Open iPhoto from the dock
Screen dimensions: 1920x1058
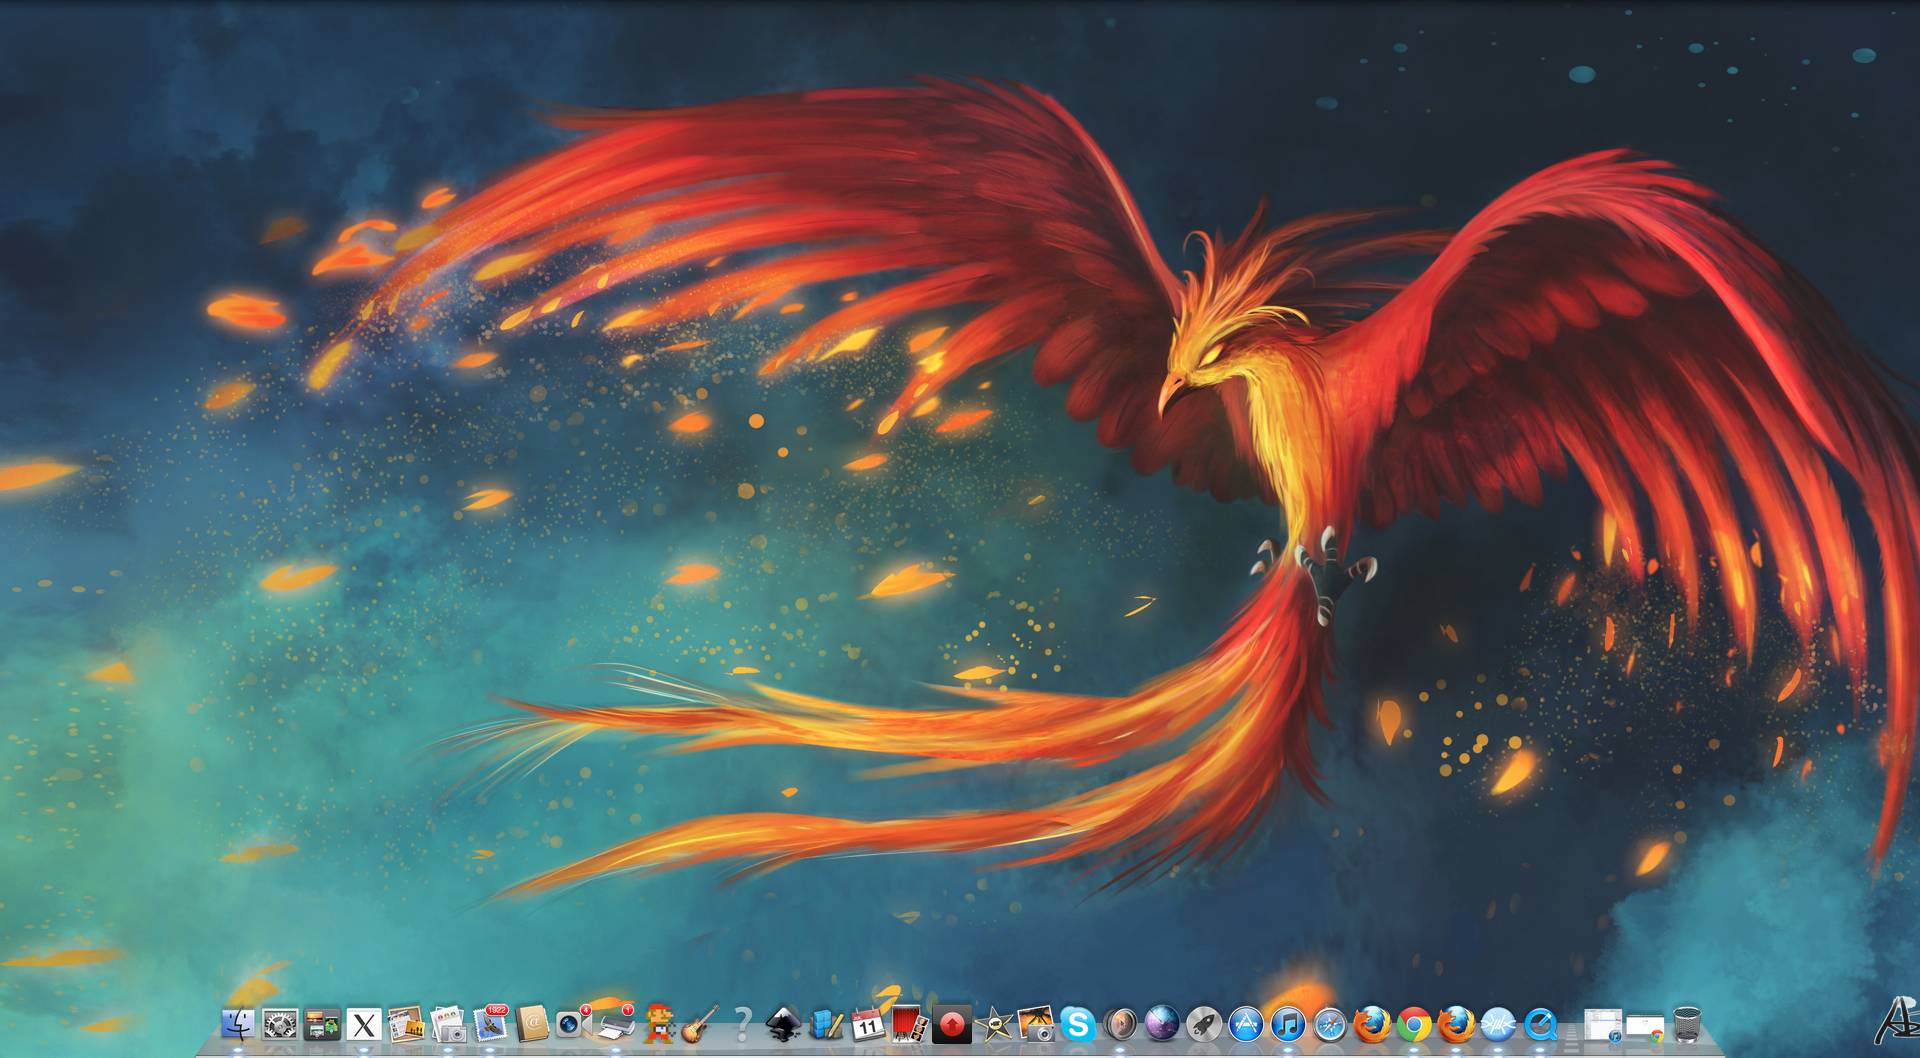[x=1036, y=1024]
